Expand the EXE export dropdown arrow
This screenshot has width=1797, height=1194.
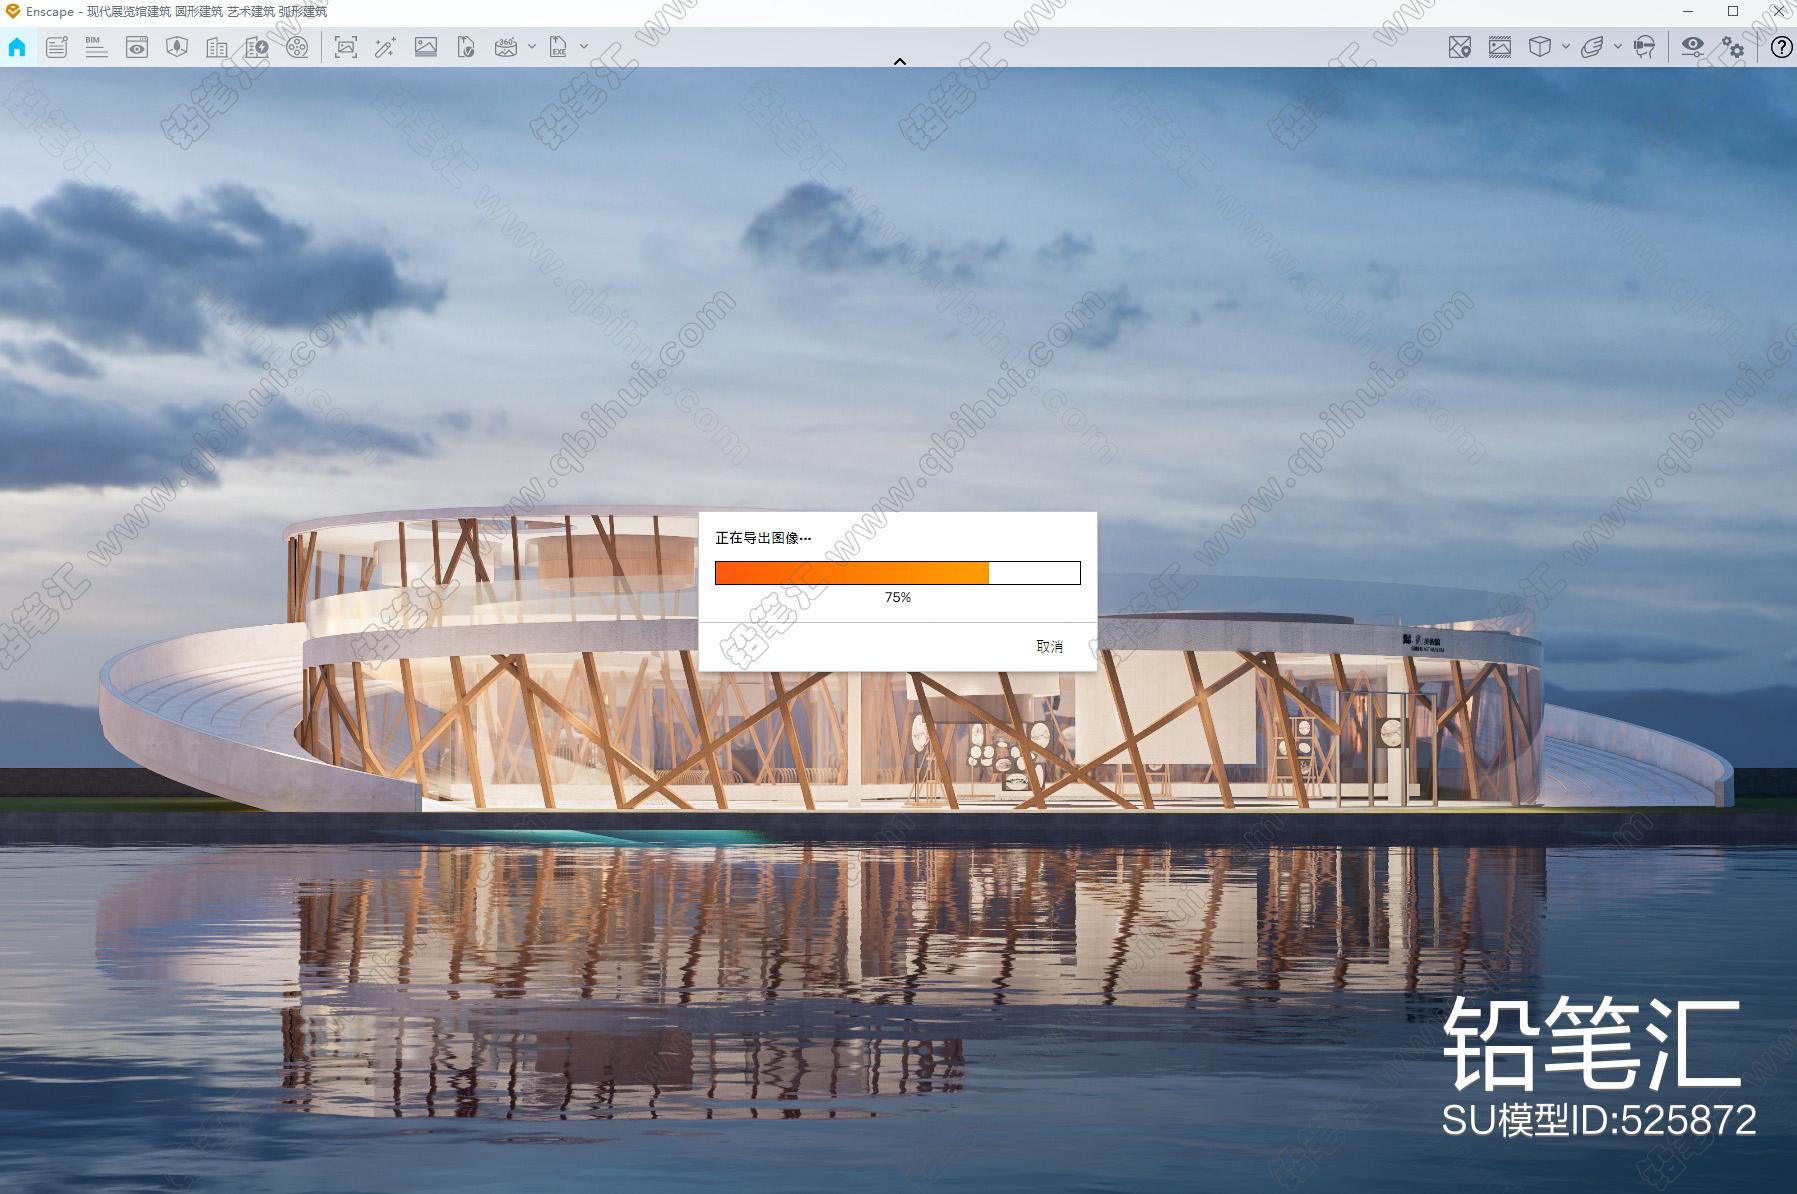[584, 47]
